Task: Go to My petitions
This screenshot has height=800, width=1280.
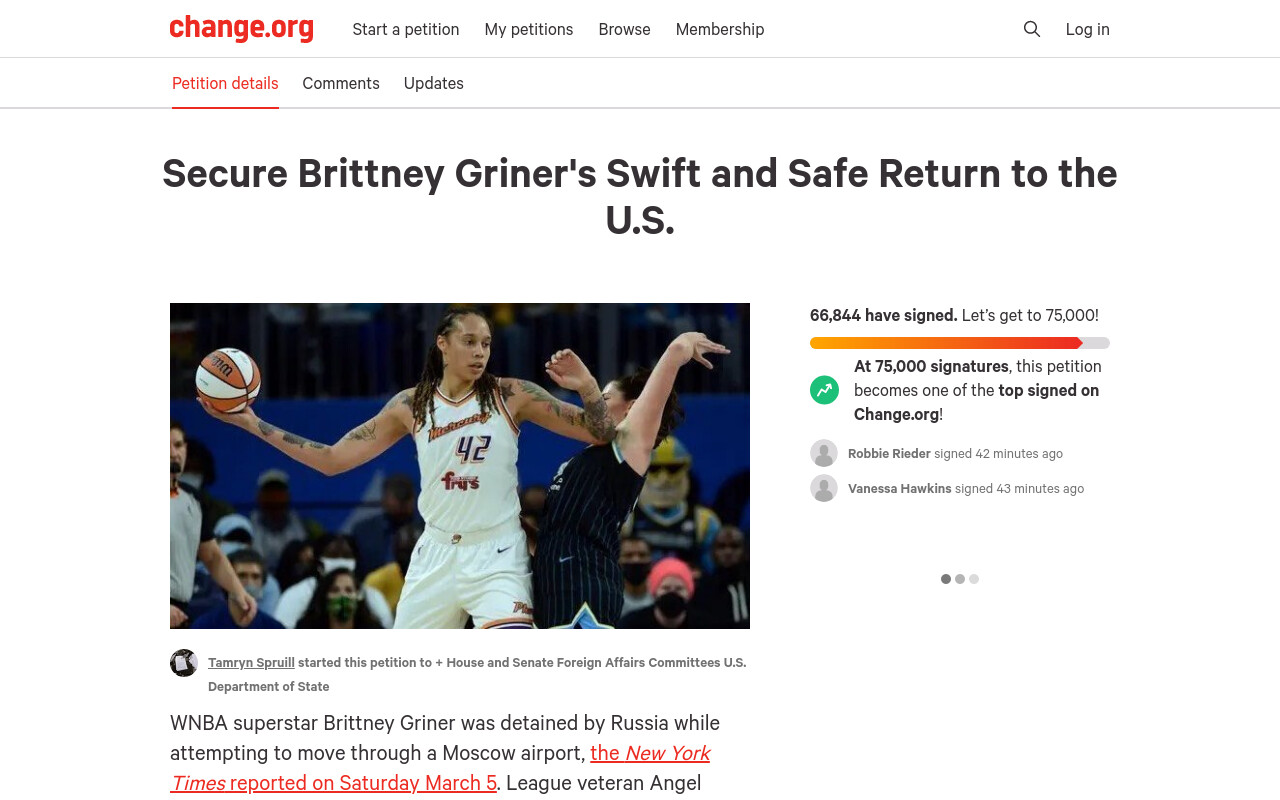Action: pyautogui.click(x=529, y=29)
